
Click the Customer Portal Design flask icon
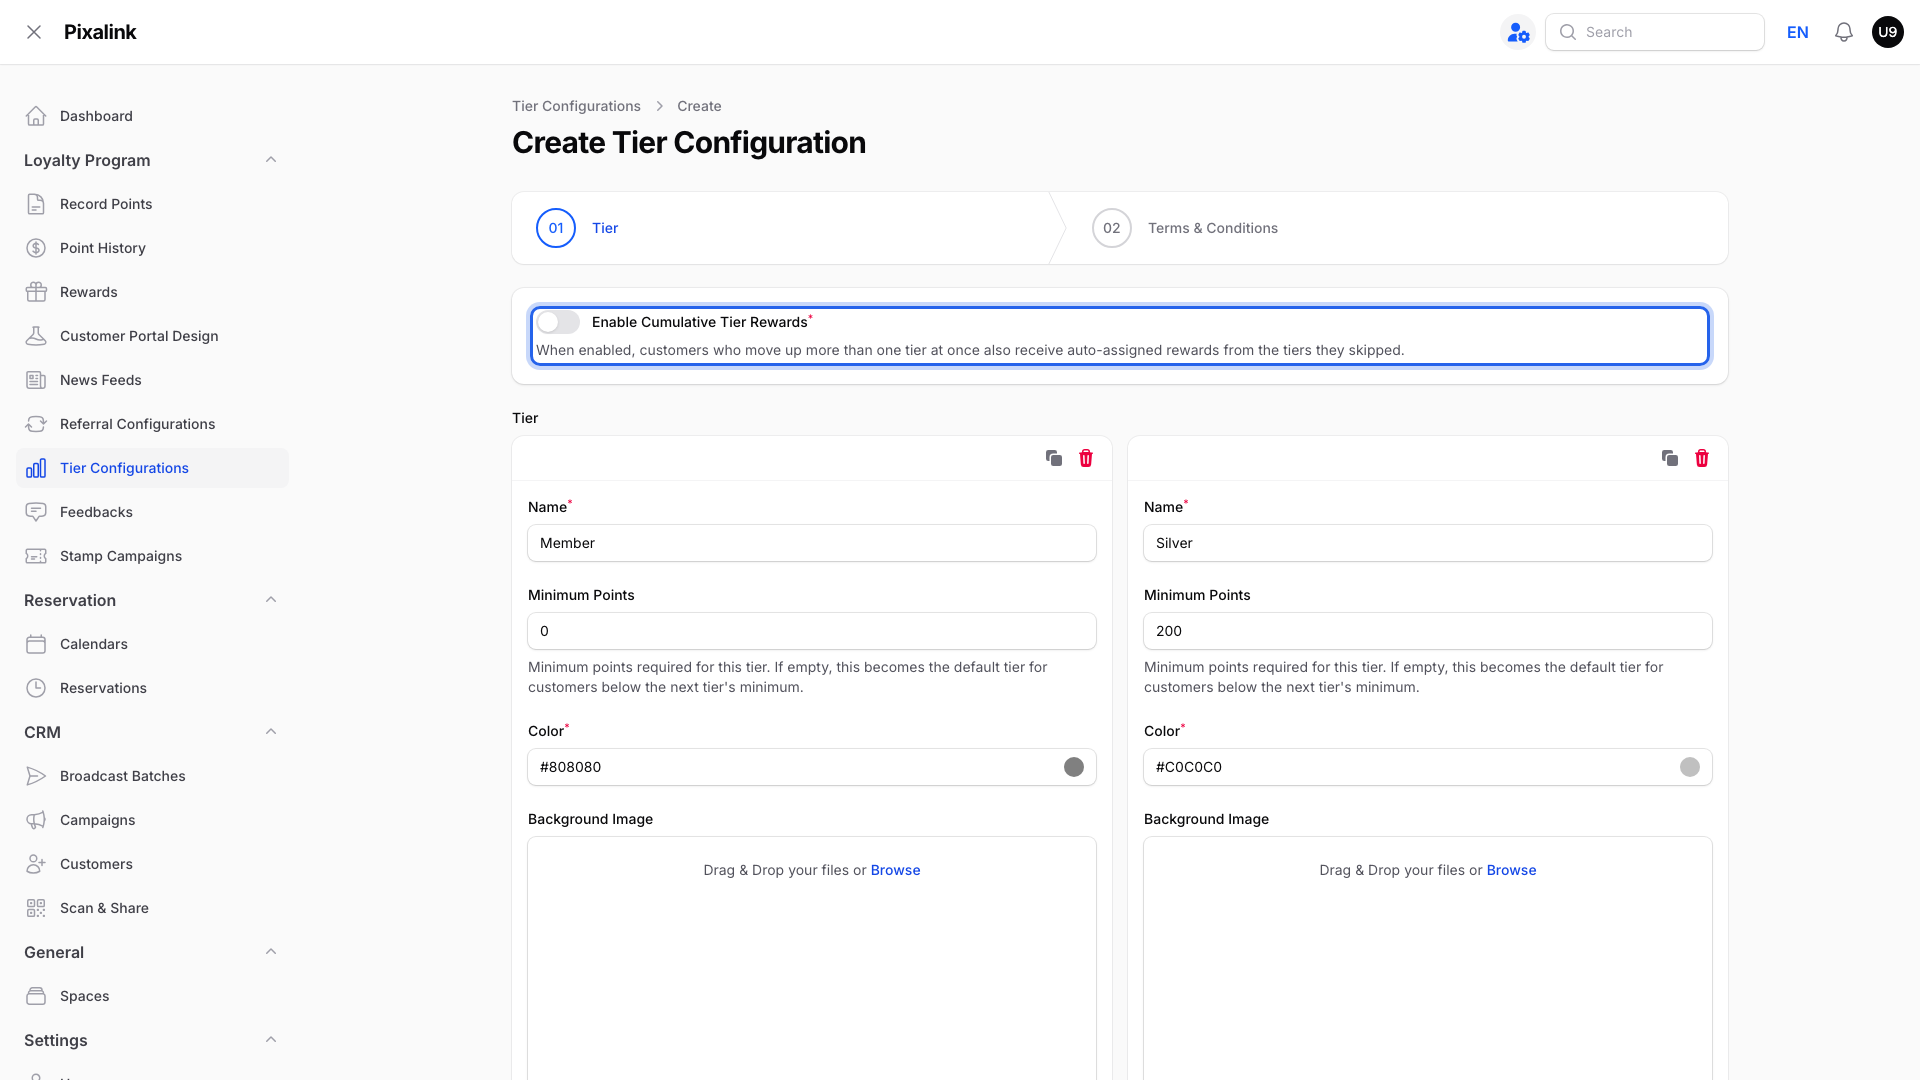tap(36, 336)
